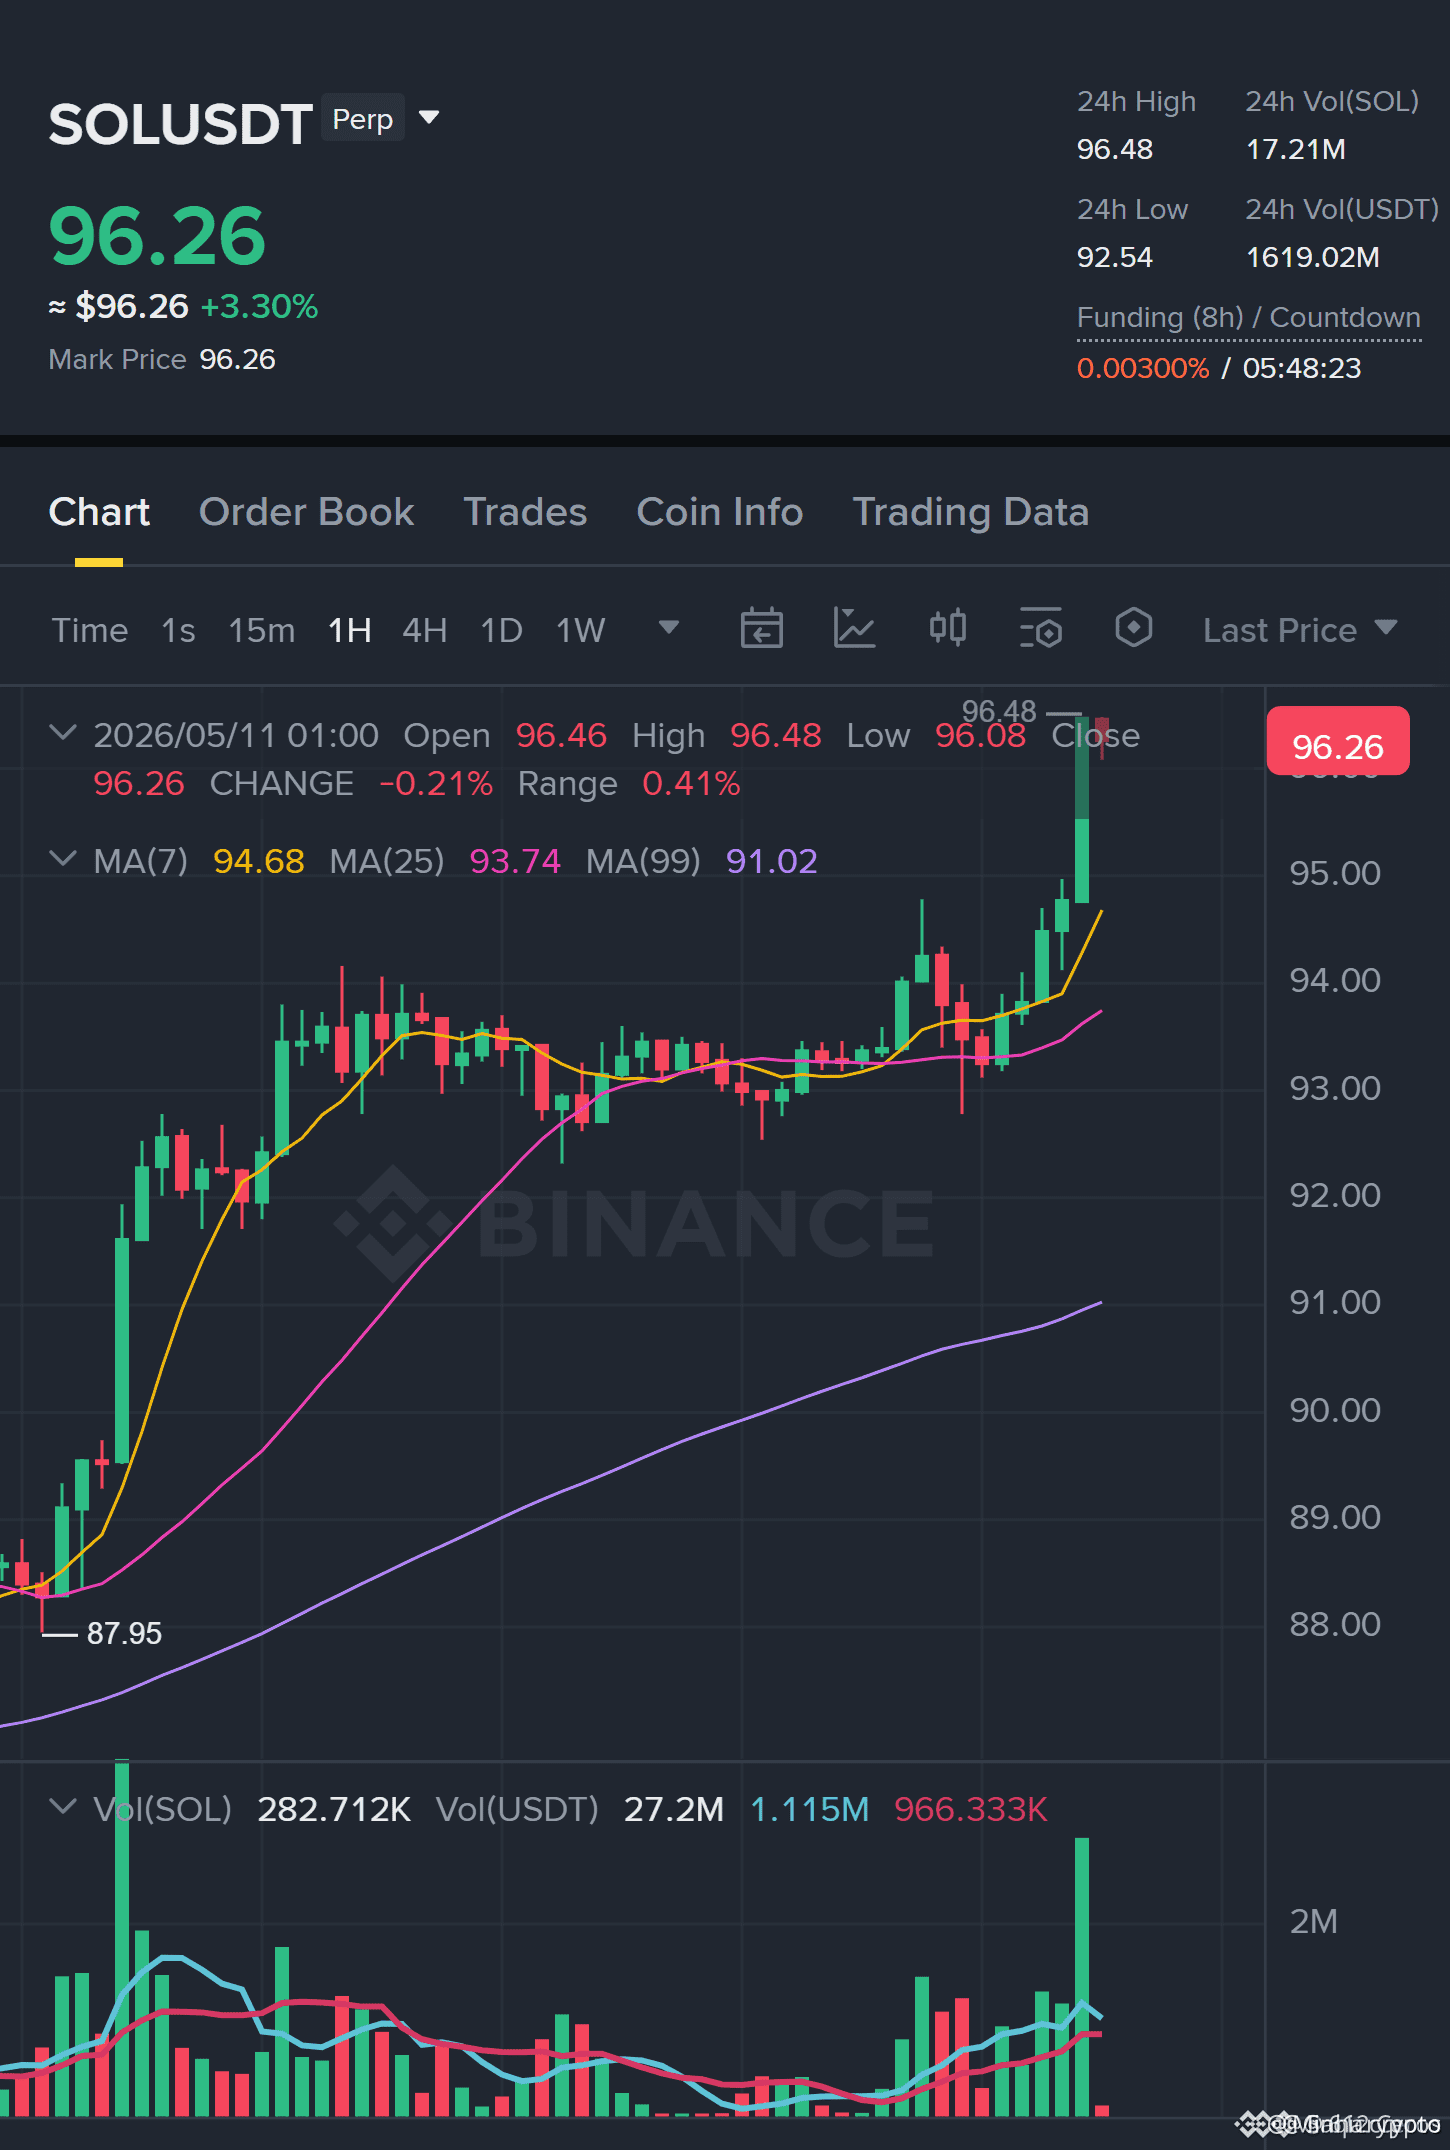Collapse the Vol(SOL) indicator legend
The image size is (1450, 2150).
pyautogui.click(x=63, y=1807)
